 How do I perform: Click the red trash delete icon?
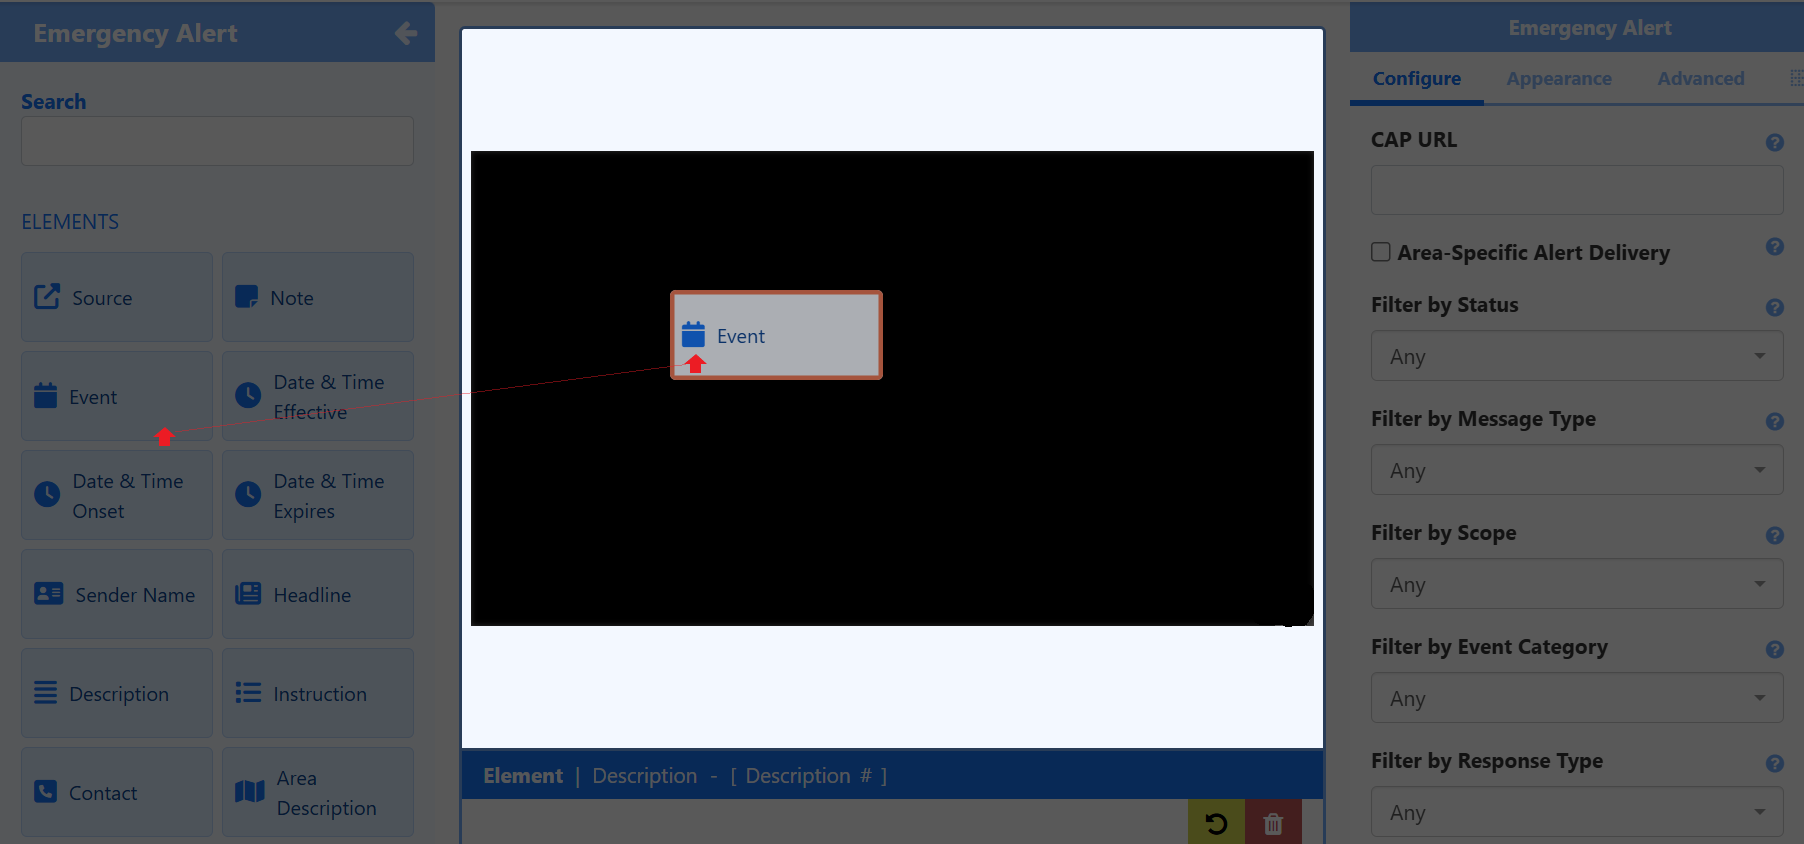(x=1272, y=823)
